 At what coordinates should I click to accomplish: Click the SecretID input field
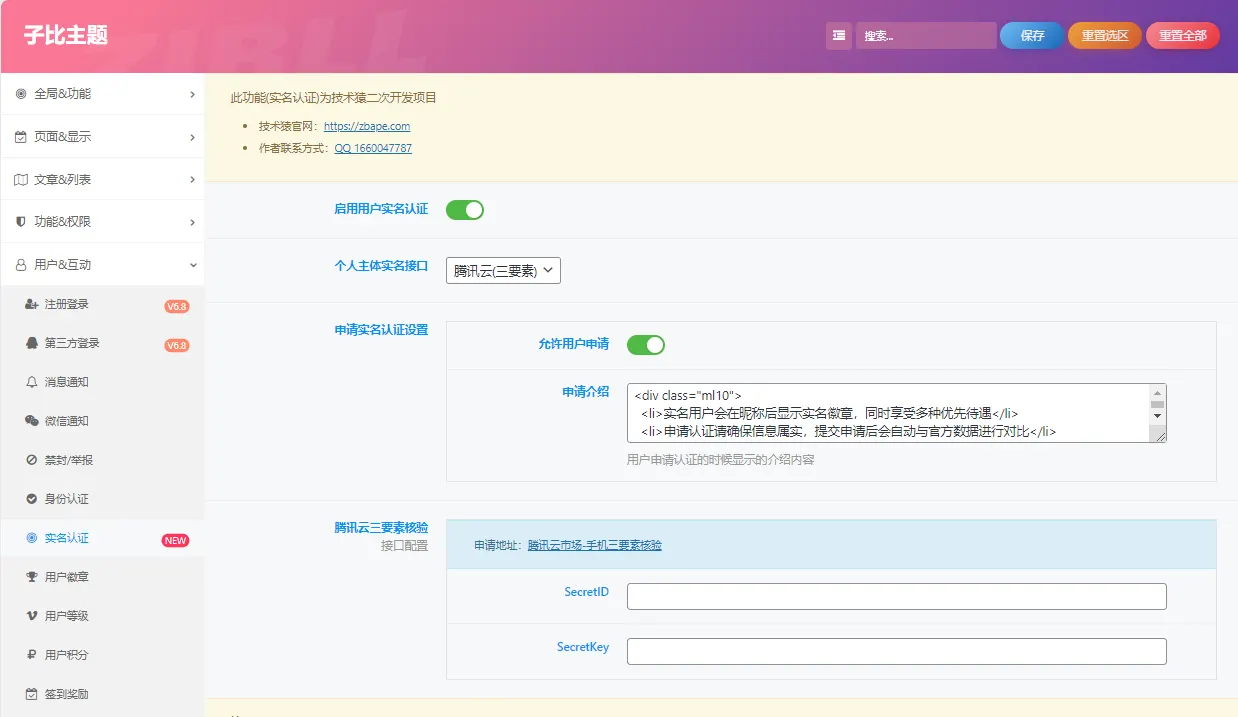pyautogui.click(x=897, y=596)
